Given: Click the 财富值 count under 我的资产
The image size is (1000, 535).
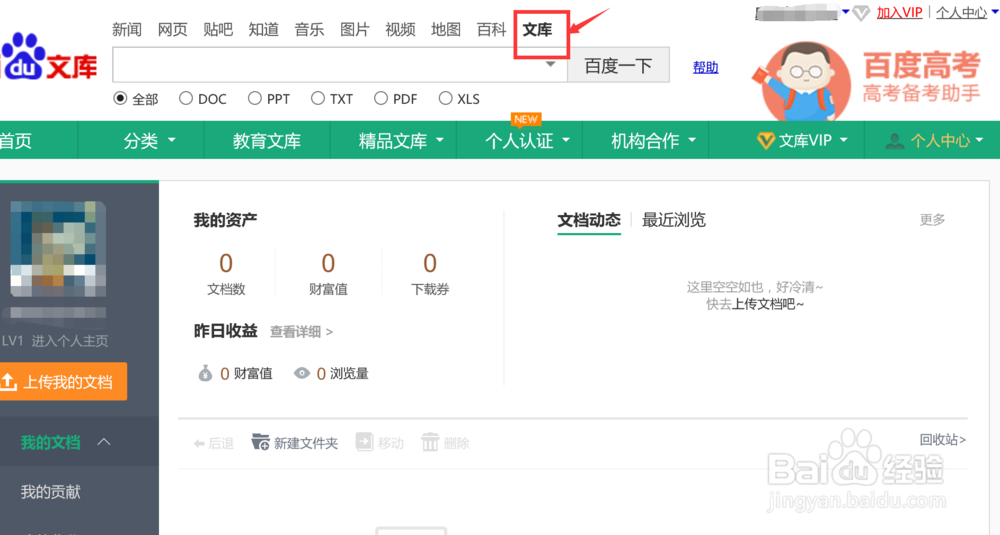Looking at the screenshot, I should (x=328, y=263).
